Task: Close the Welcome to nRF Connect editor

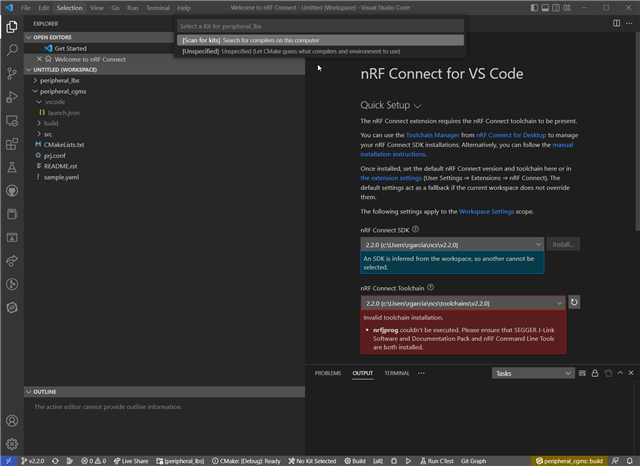Action: tap(39, 59)
